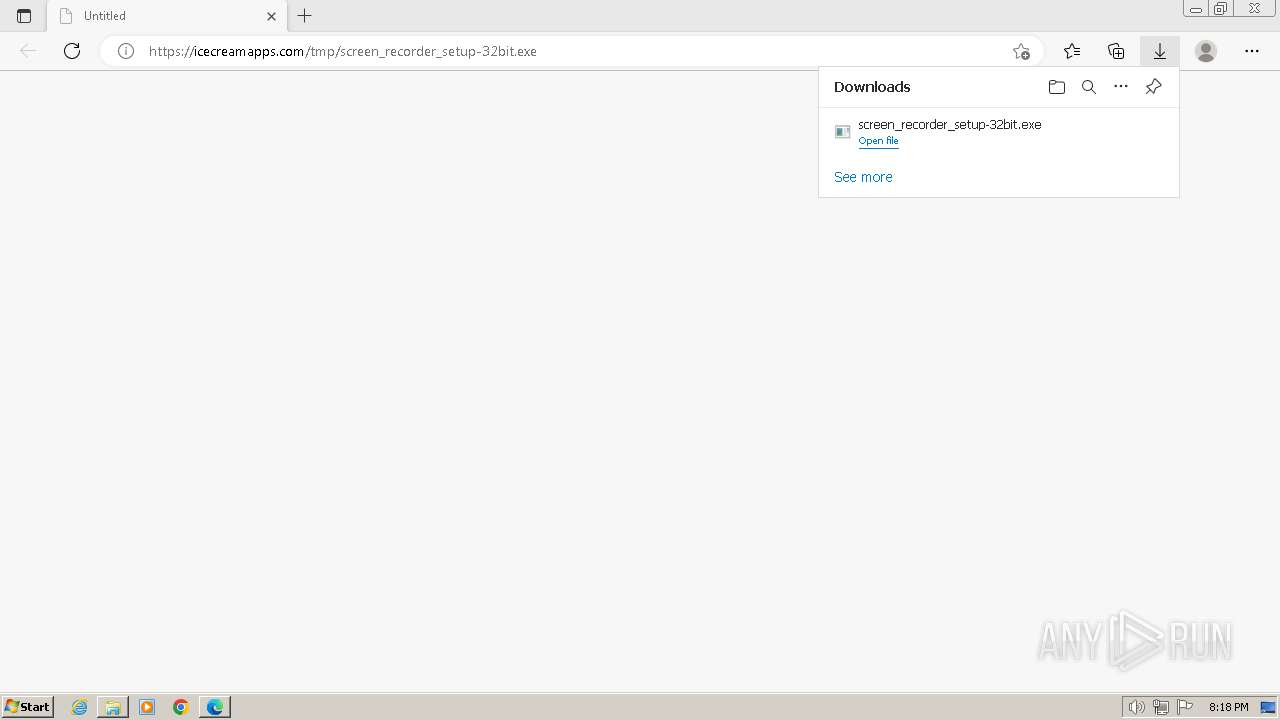Launch Google Chrome from taskbar

[181, 707]
